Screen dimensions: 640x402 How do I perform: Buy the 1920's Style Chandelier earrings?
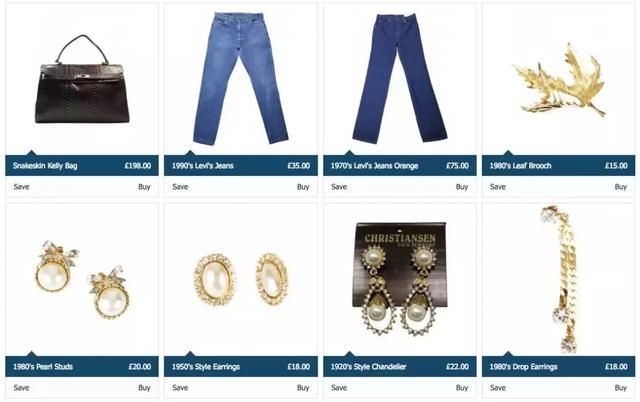[x=462, y=388]
